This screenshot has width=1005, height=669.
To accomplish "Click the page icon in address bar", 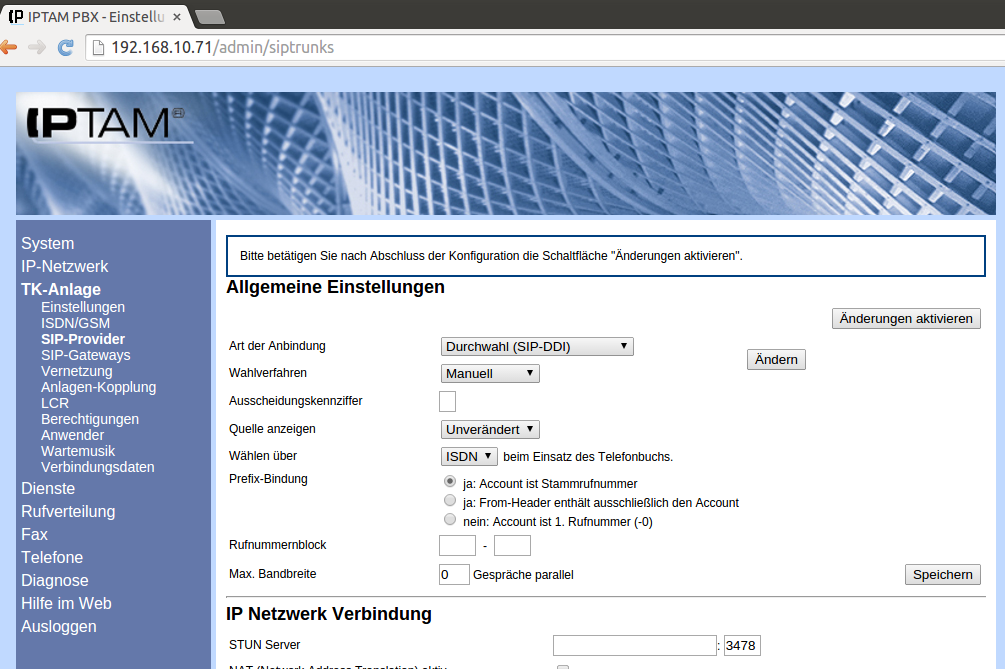I will 97,47.
